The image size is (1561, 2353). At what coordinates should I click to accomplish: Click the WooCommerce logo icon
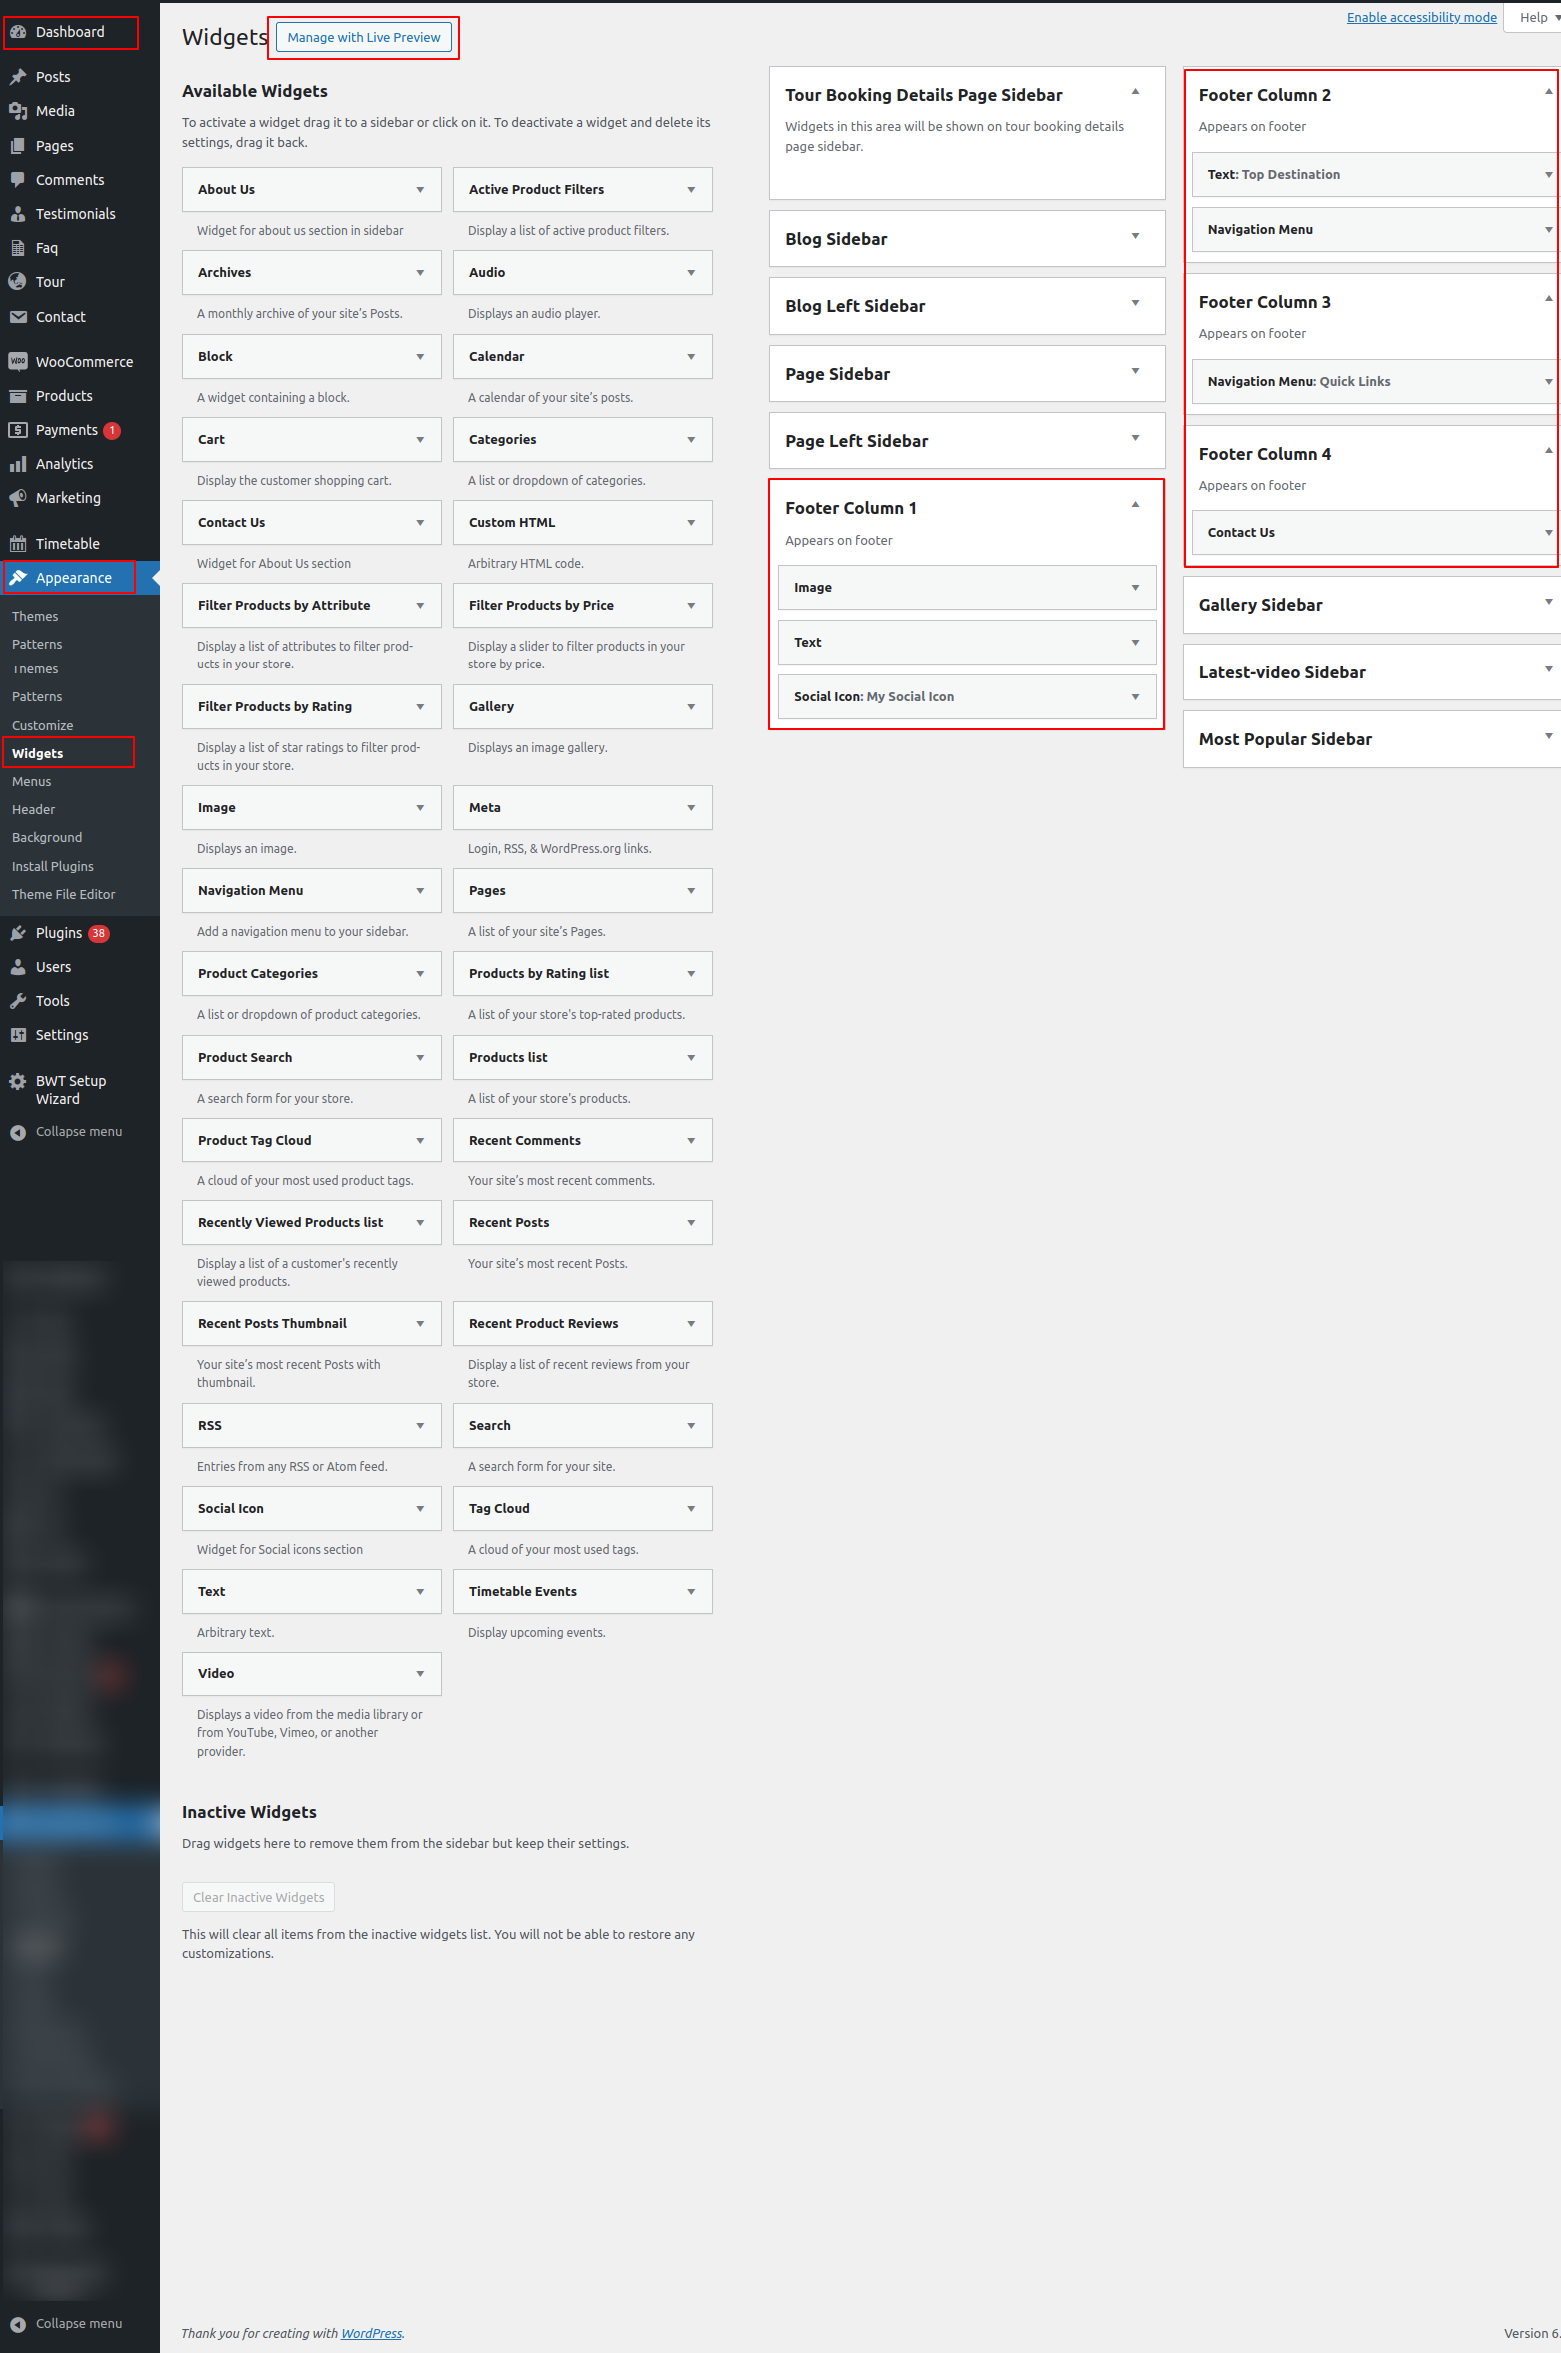pyautogui.click(x=18, y=362)
